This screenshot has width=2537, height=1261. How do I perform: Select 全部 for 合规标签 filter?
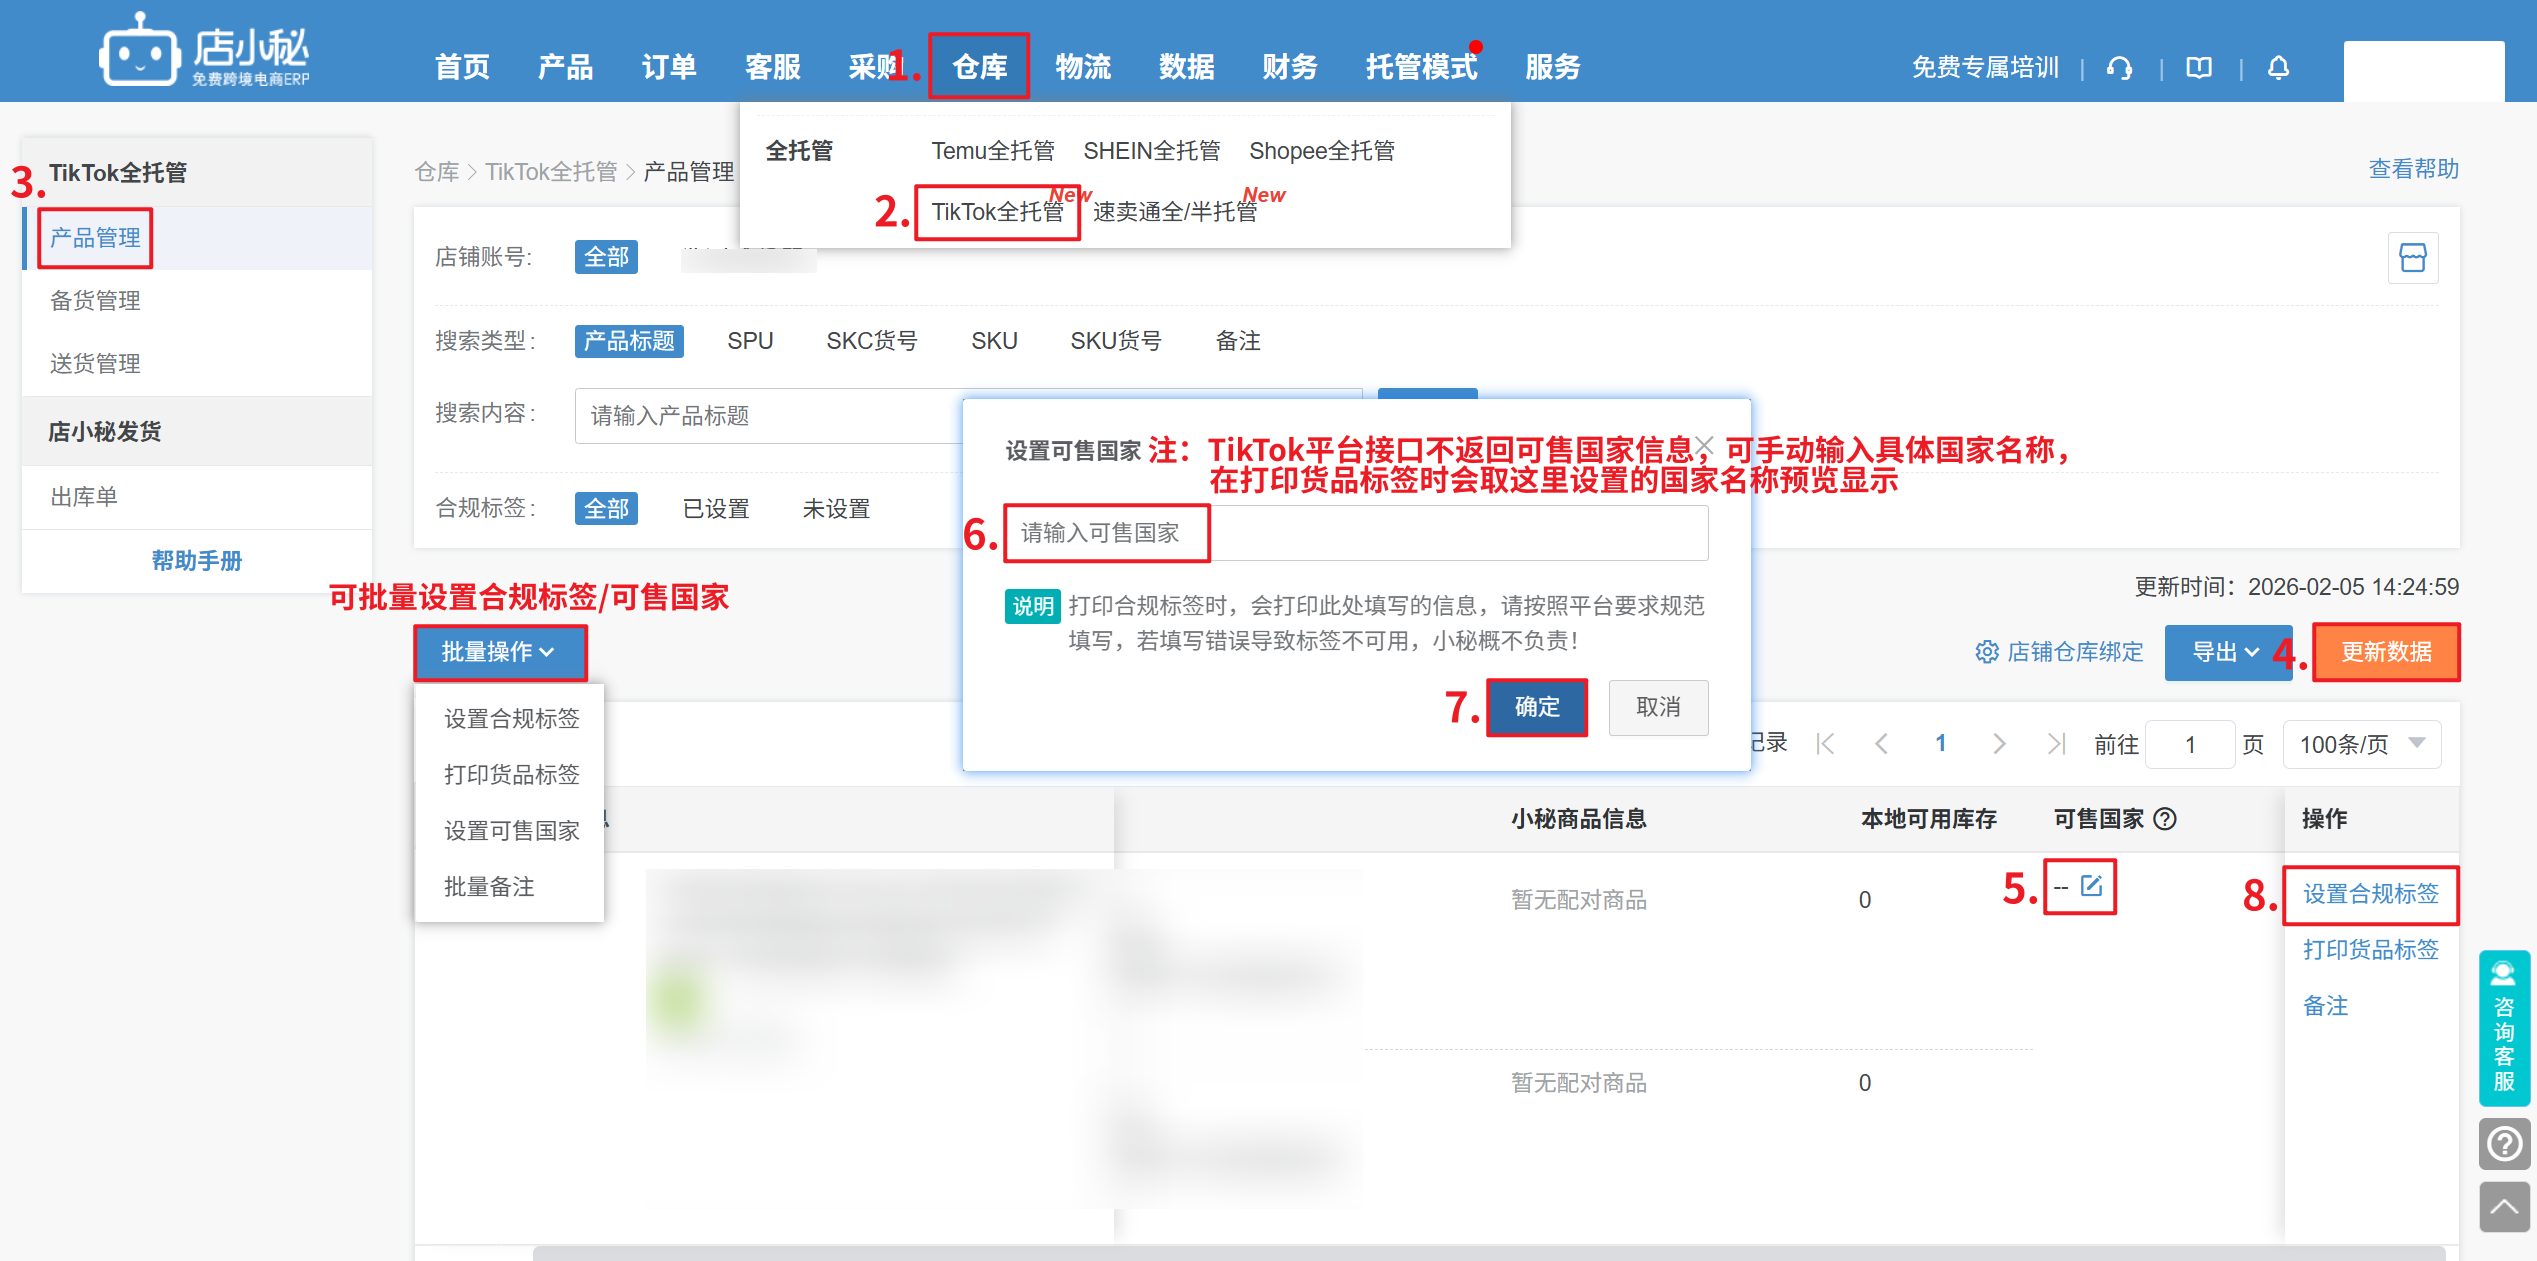[x=606, y=509]
